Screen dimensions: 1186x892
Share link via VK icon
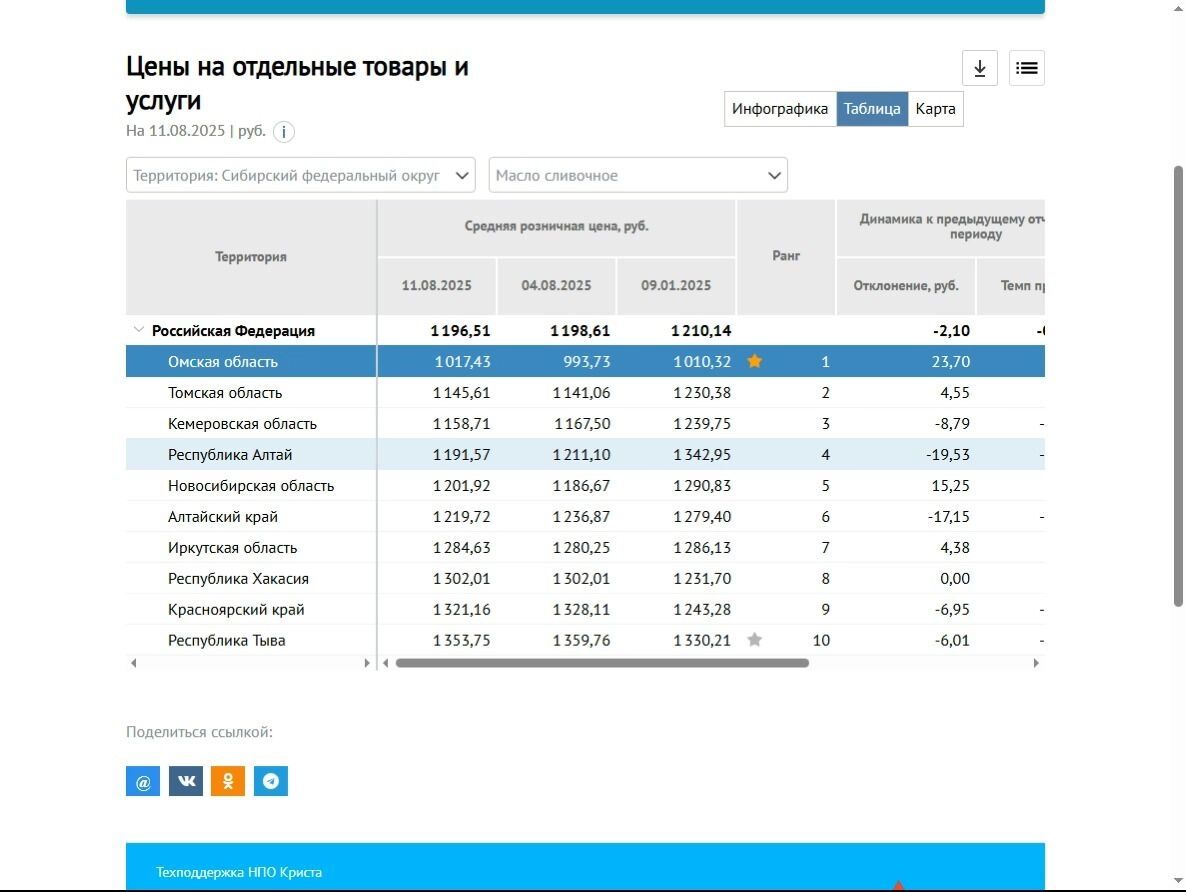[186, 781]
